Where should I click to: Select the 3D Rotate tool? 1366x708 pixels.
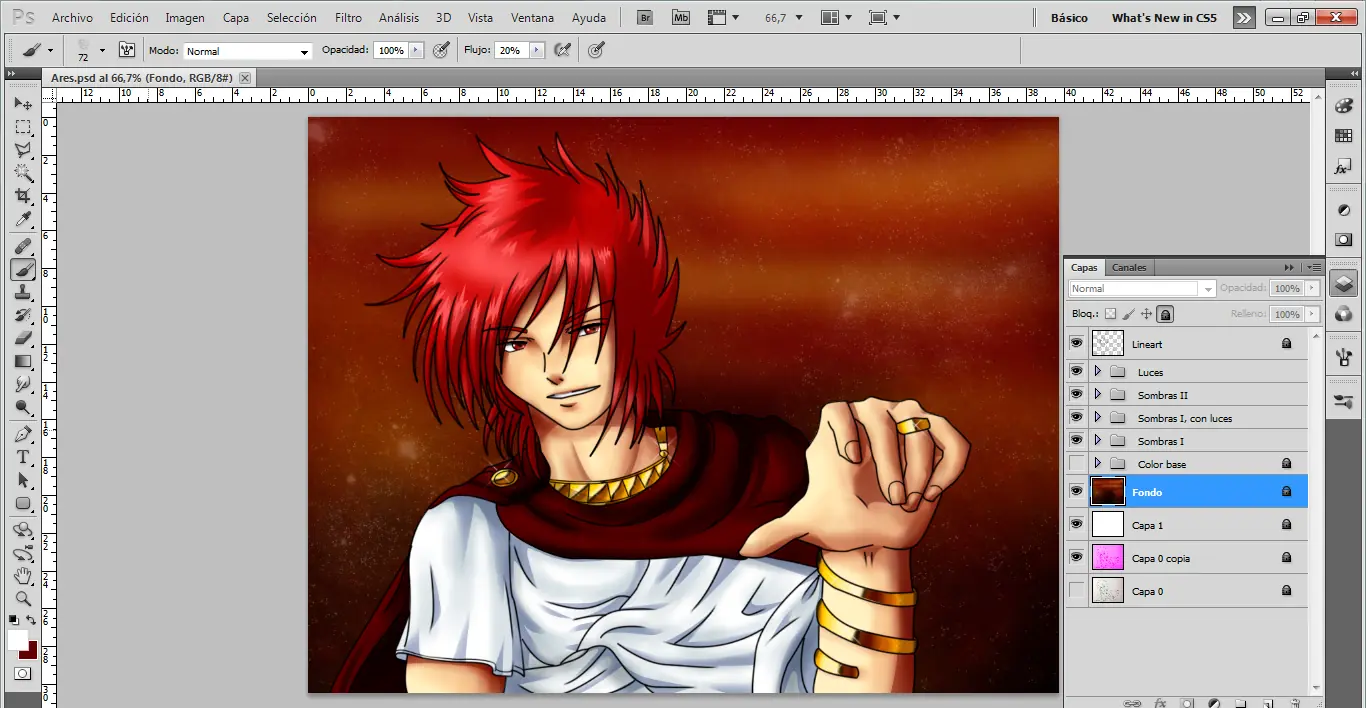[x=23, y=530]
